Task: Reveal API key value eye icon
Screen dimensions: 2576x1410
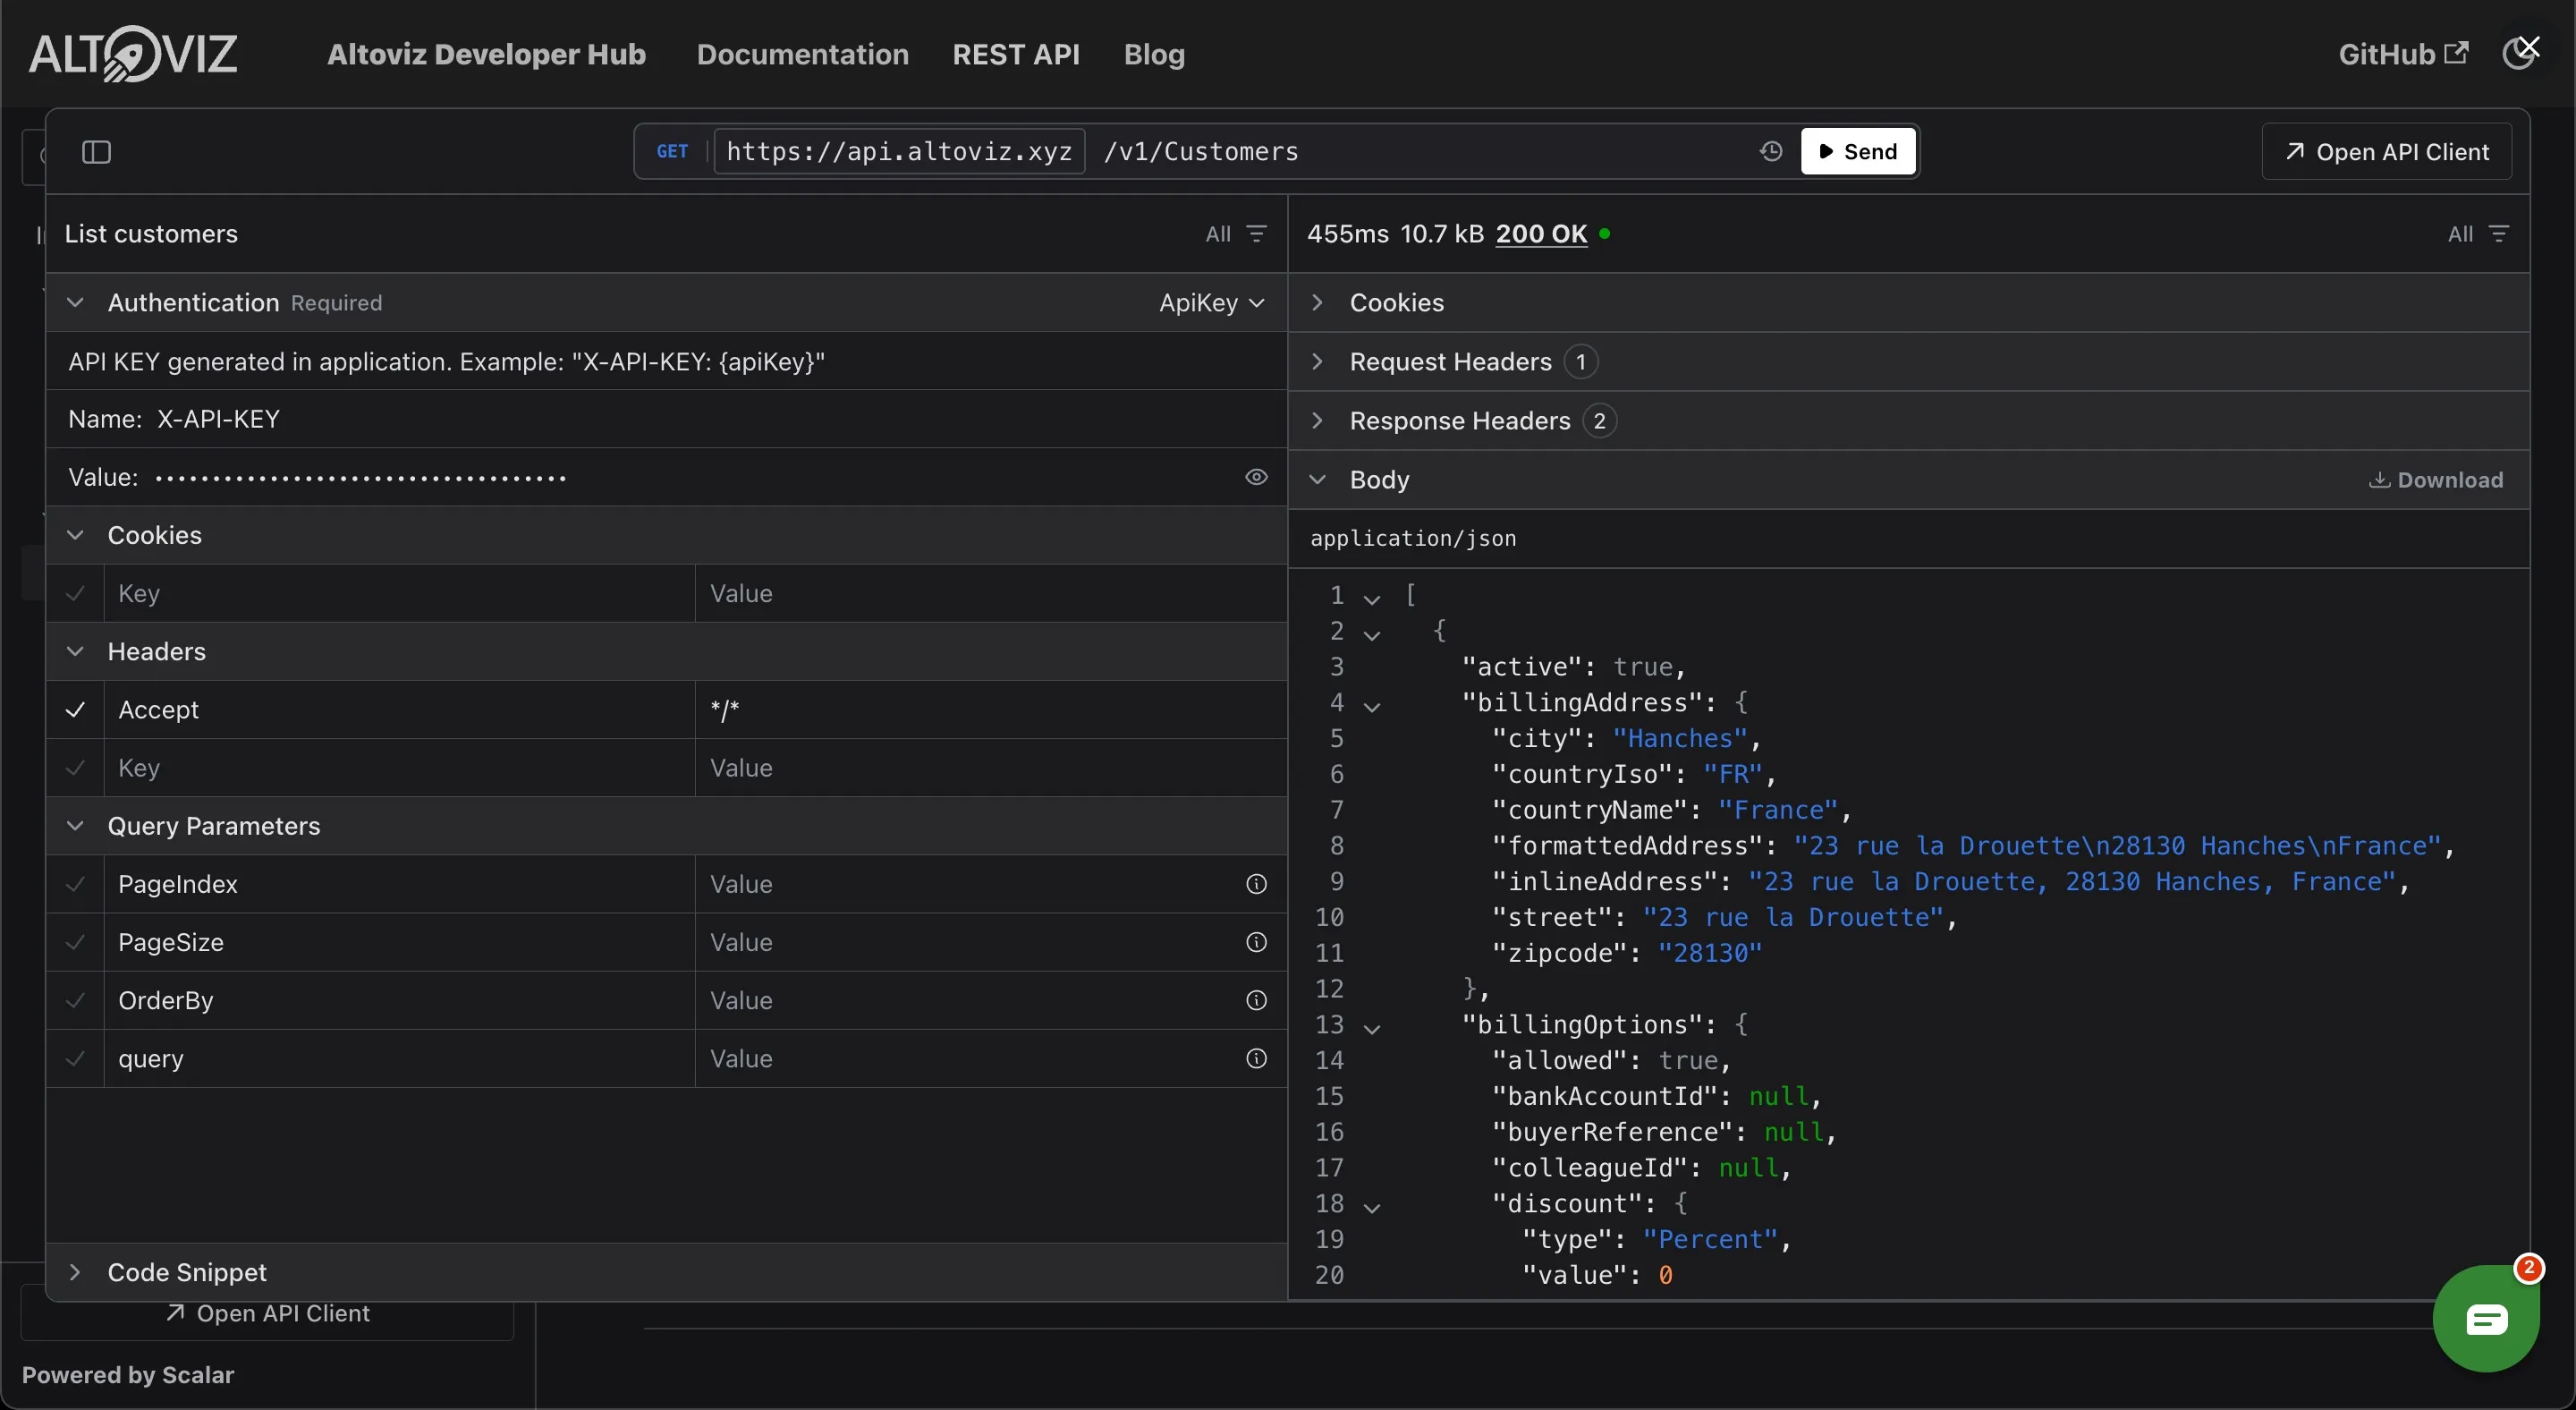Action: click(1256, 477)
